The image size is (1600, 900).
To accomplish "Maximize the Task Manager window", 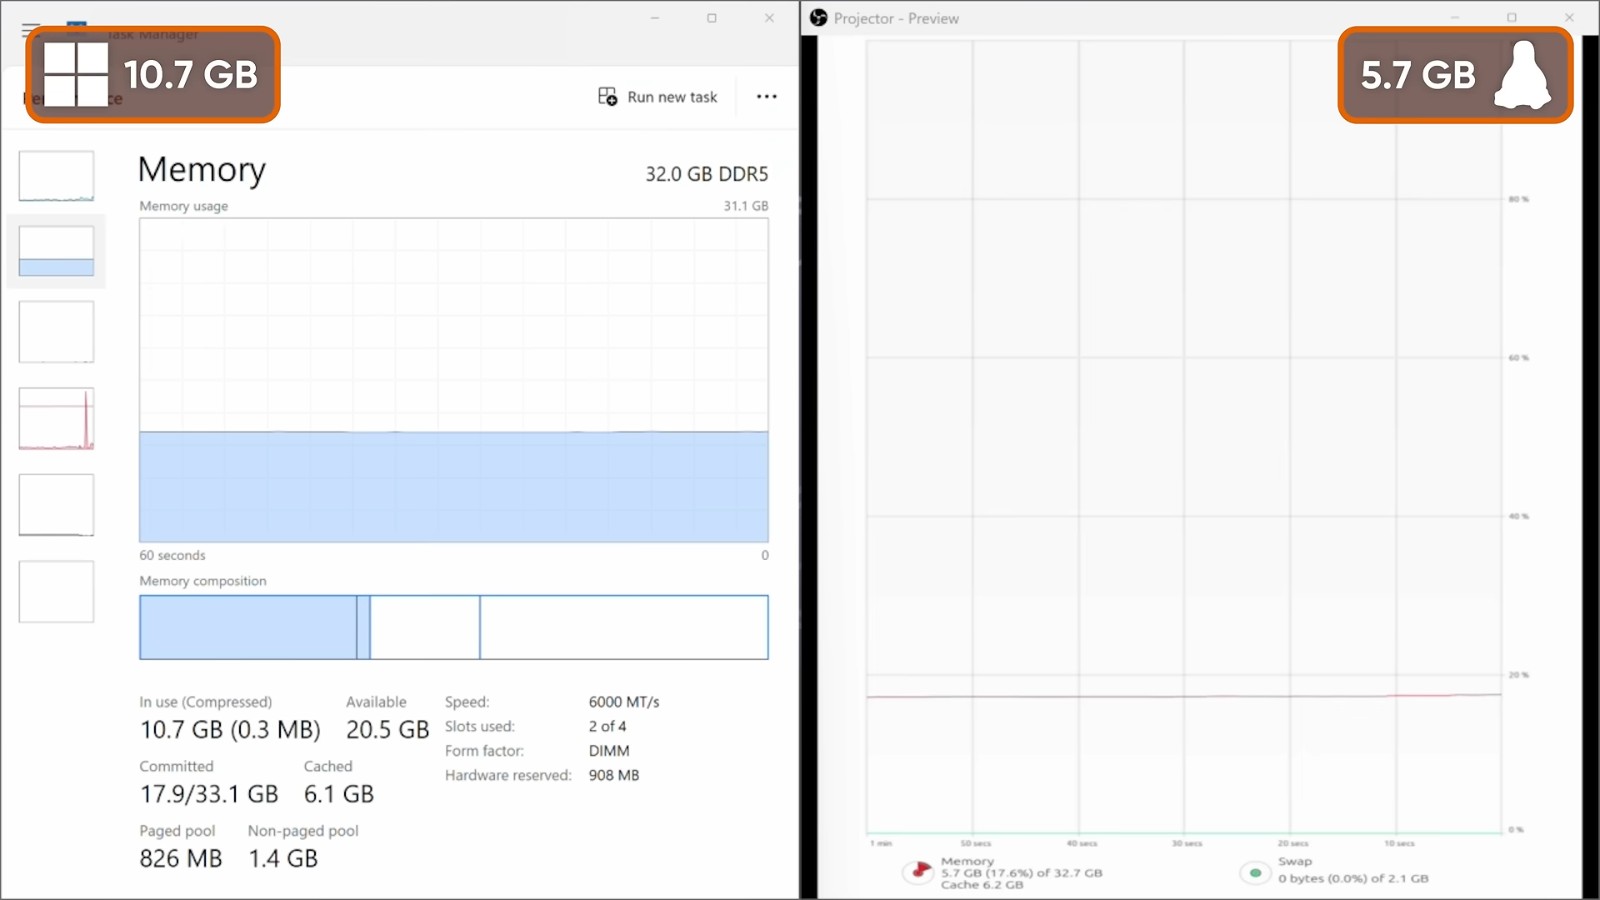I will (712, 18).
